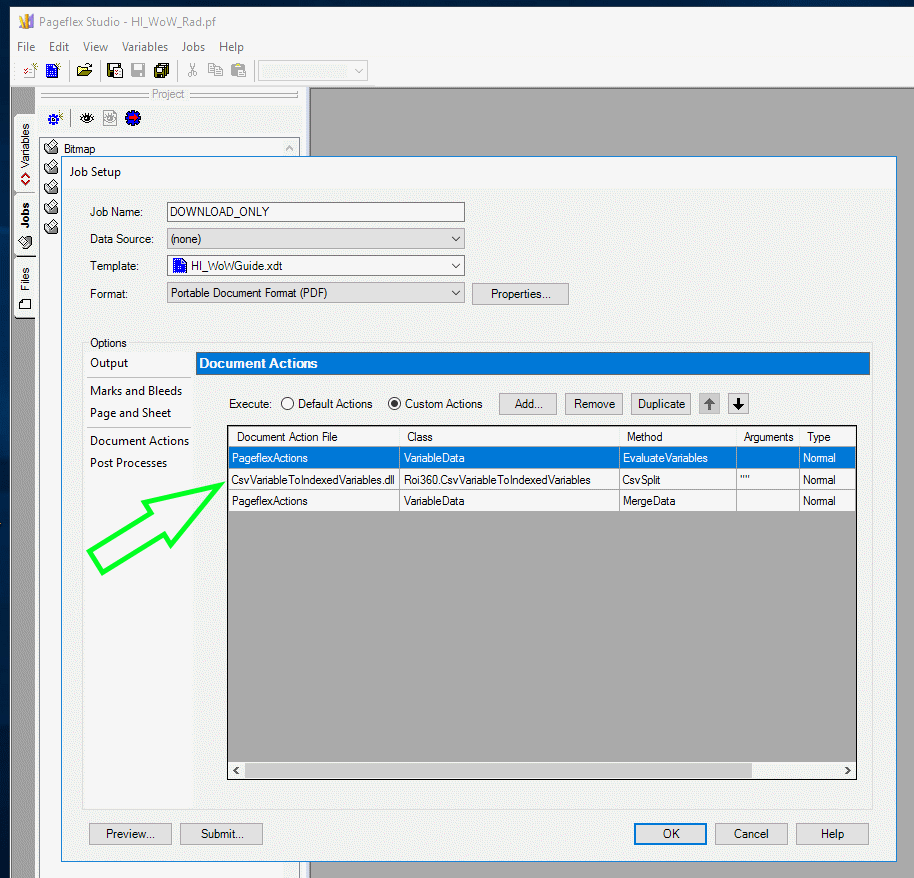Select Default Actions radio button
The width and height of the screenshot is (914, 878).
[x=287, y=403]
